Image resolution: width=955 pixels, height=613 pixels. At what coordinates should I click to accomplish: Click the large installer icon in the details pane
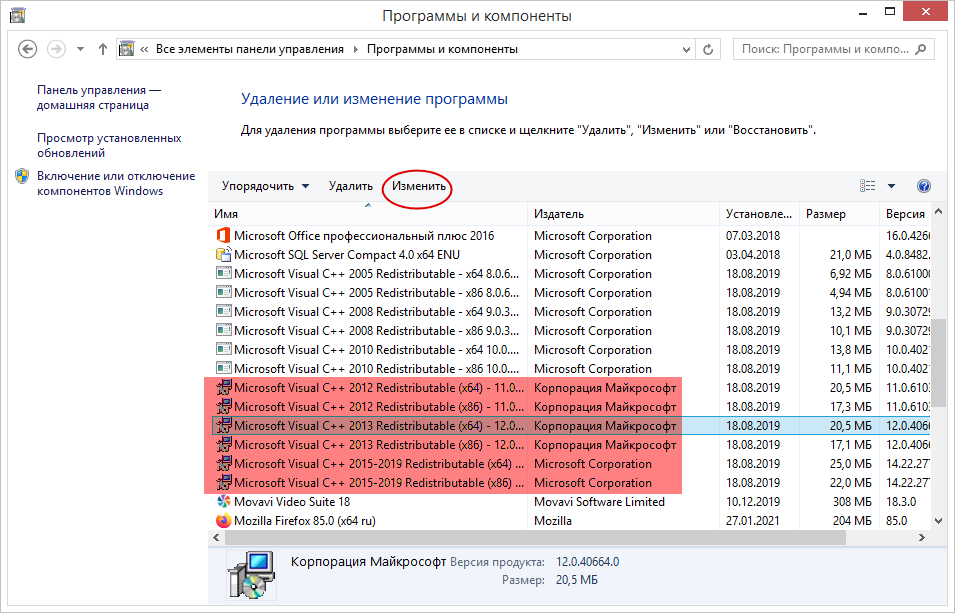click(x=252, y=575)
